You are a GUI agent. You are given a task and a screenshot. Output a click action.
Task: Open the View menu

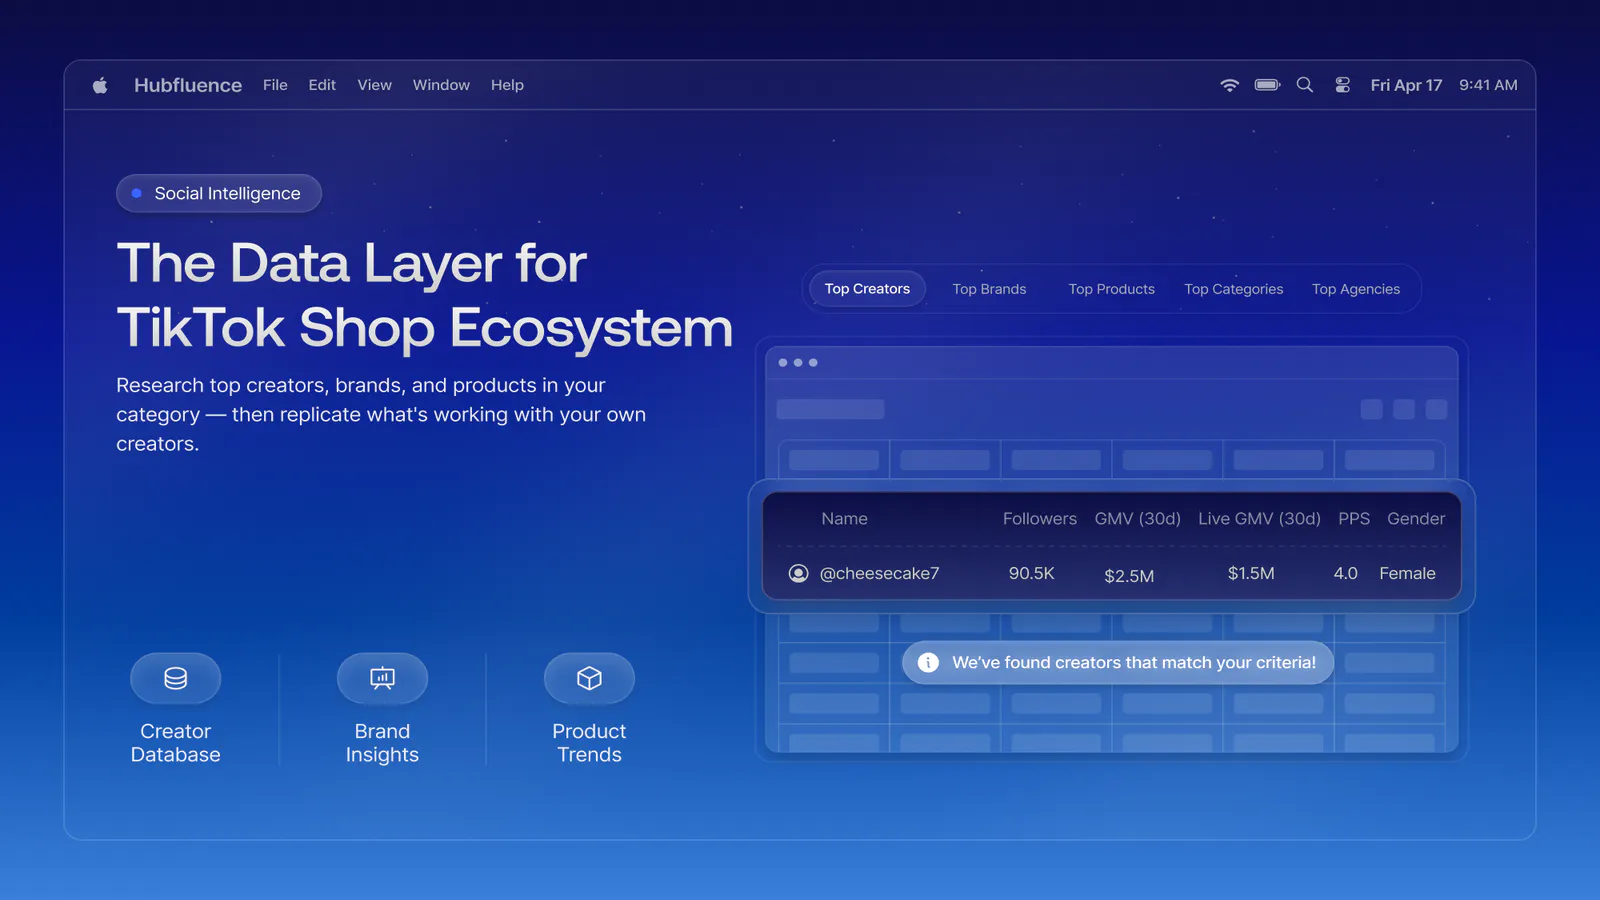click(374, 85)
